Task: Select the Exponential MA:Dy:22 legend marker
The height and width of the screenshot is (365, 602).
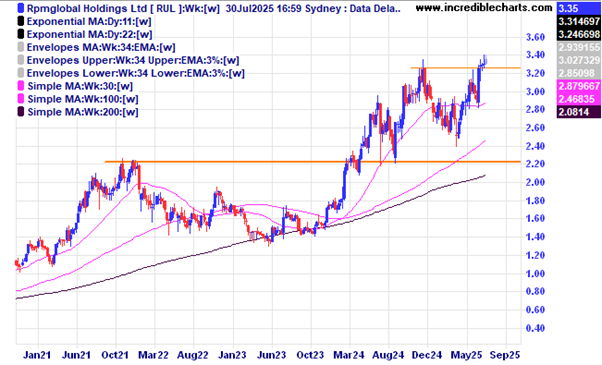Action: tap(21, 34)
